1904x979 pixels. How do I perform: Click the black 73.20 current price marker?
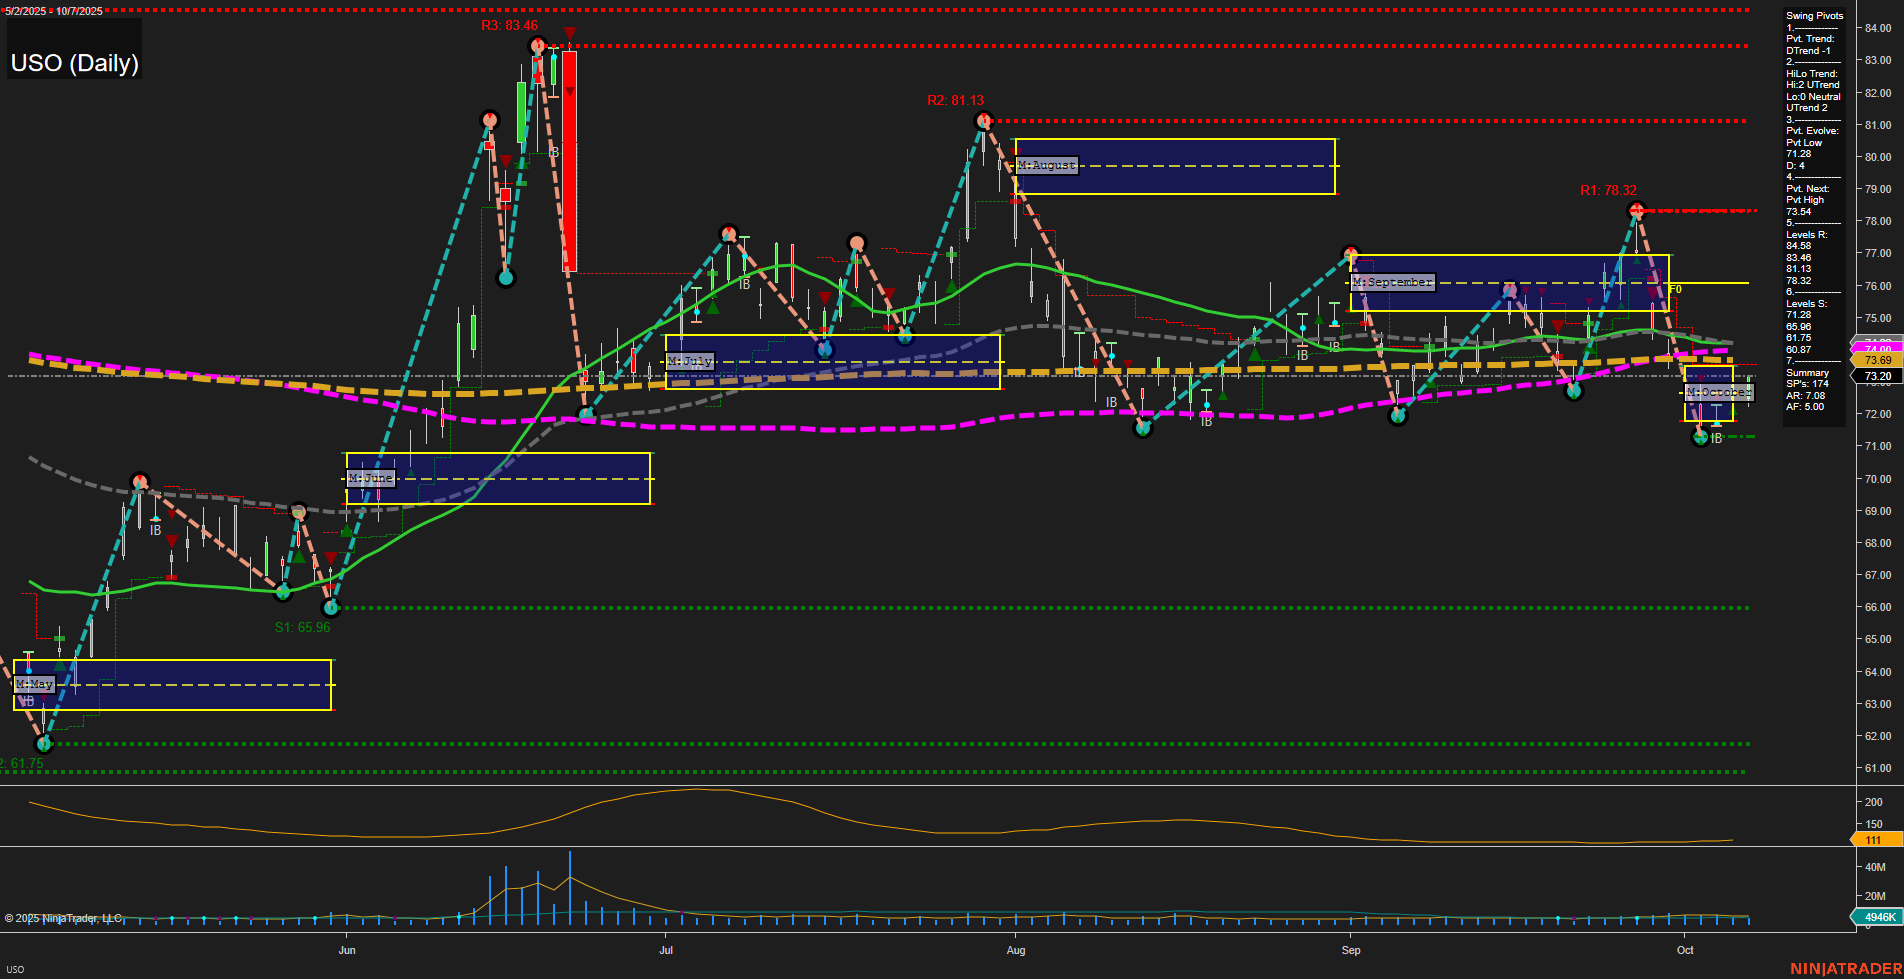click(1877, 377)
